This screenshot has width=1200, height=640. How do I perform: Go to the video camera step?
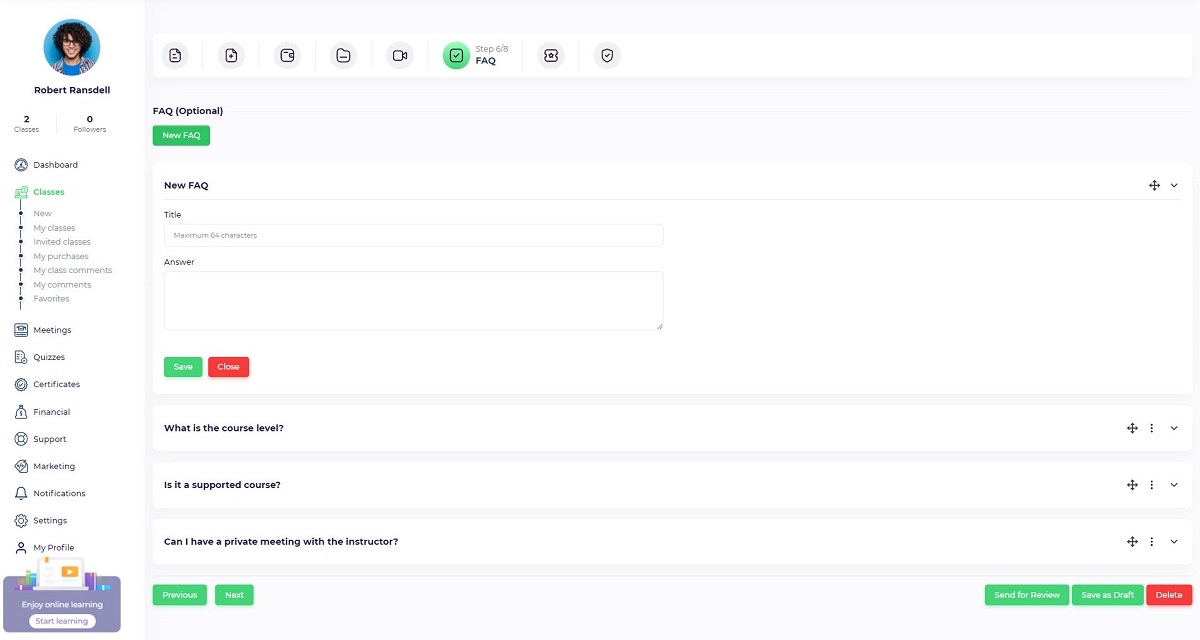point(400,56)
